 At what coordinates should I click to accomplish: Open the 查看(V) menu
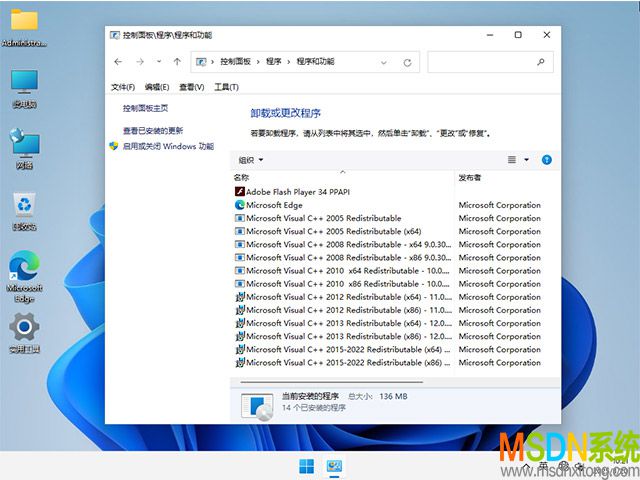191,87
